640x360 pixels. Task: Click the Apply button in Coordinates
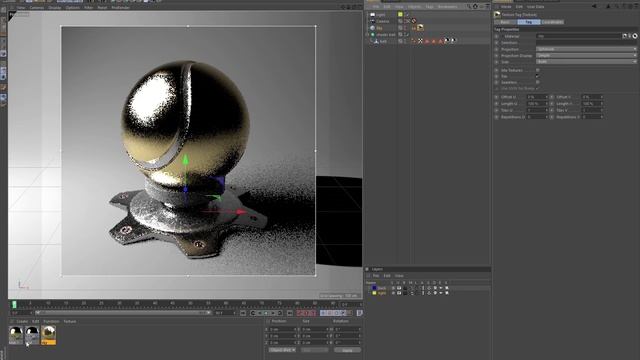pyautogui.click(x=347, y=350)
